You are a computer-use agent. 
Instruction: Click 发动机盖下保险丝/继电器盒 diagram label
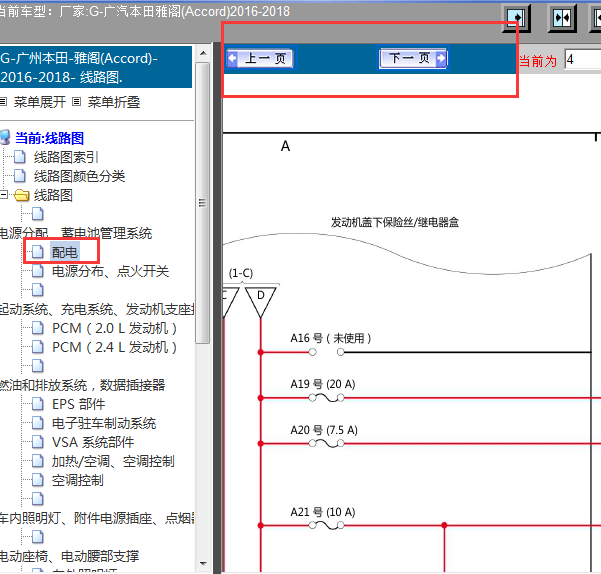click(395, 222)
